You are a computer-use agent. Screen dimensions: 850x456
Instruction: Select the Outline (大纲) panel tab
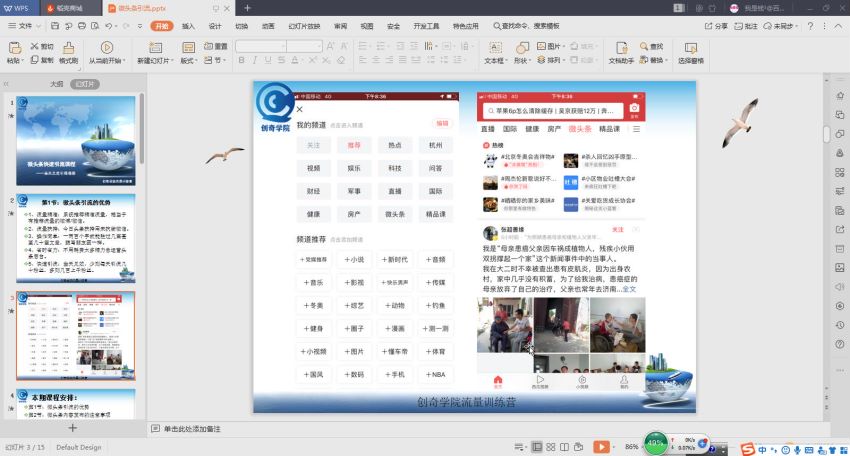(56, 84)
